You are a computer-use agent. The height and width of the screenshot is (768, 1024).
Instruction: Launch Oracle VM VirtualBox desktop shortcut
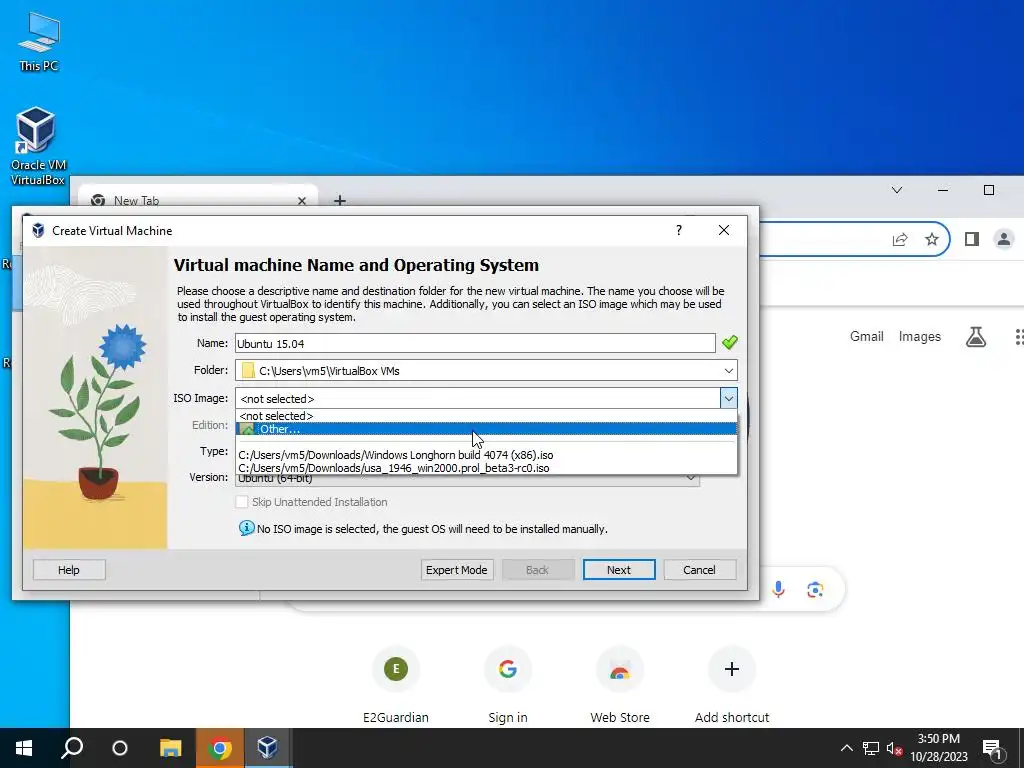click(37, 145)
